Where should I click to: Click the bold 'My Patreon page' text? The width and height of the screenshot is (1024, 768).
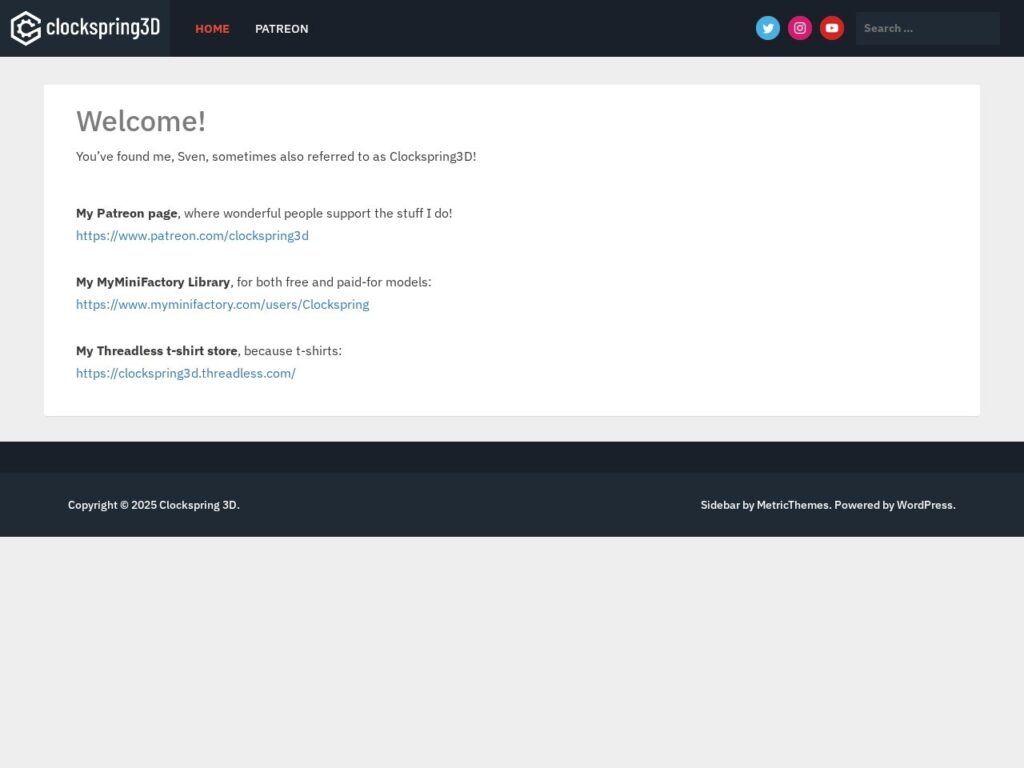coord(127,213)
